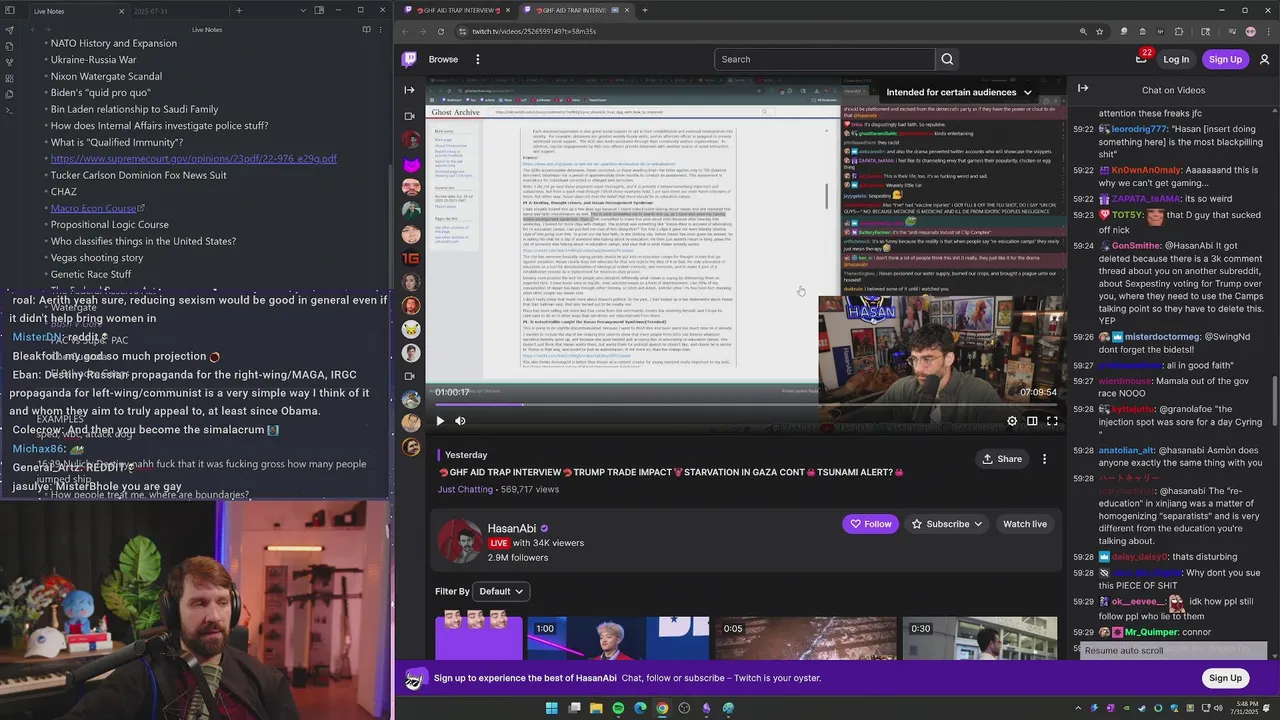Click Sign Up in the purple banner
Viewport: 1280px width, 720px height.
pos(1225,678)
